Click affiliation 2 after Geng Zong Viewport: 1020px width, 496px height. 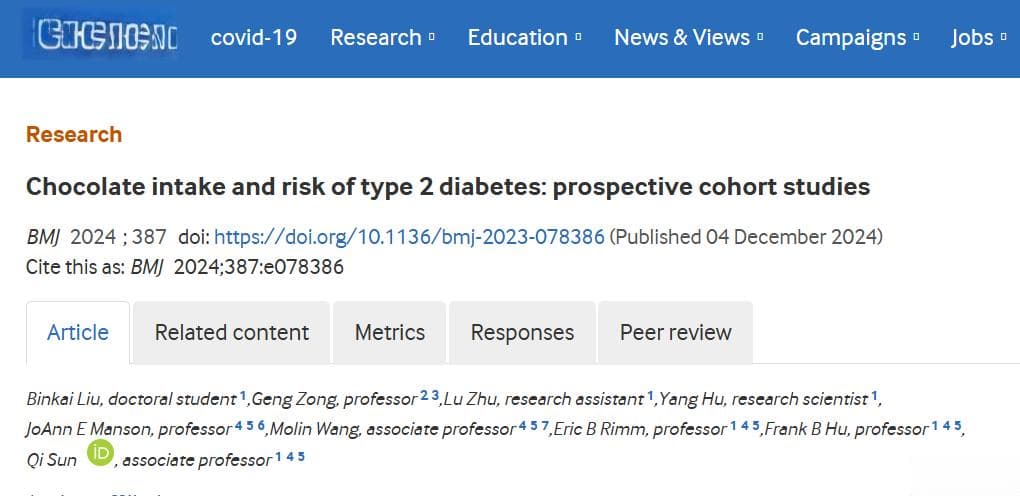pyautogui.click(x=424, y=394)
